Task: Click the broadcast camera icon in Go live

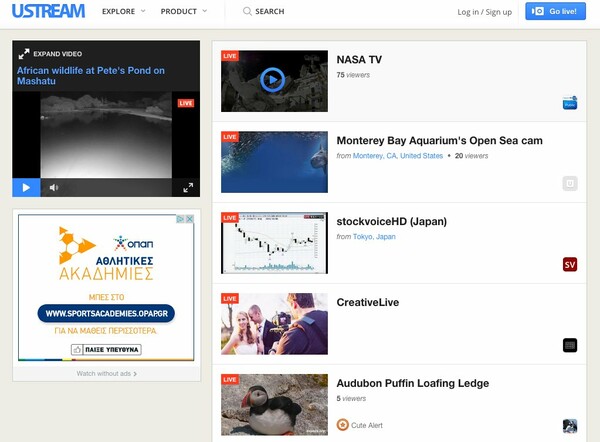Action: click(x=538, y=11)
